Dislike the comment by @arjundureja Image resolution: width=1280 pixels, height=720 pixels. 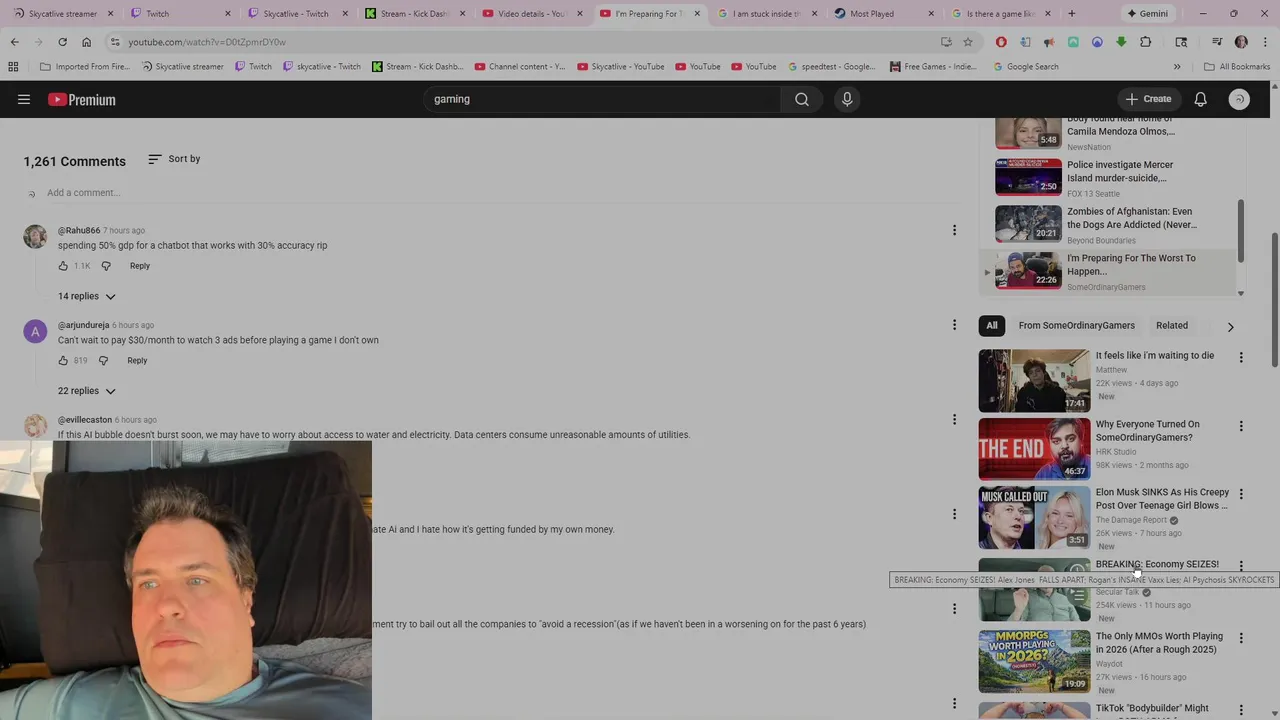click(103, 360)
